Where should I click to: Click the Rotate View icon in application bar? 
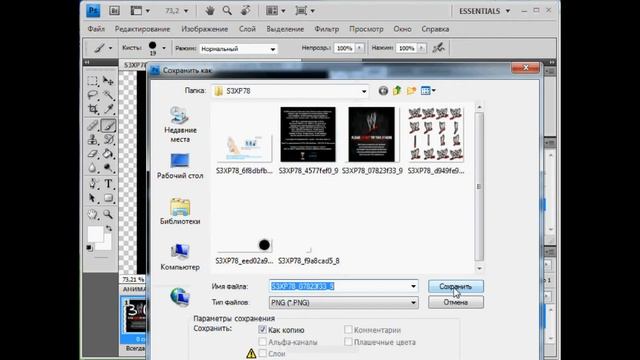245,11
